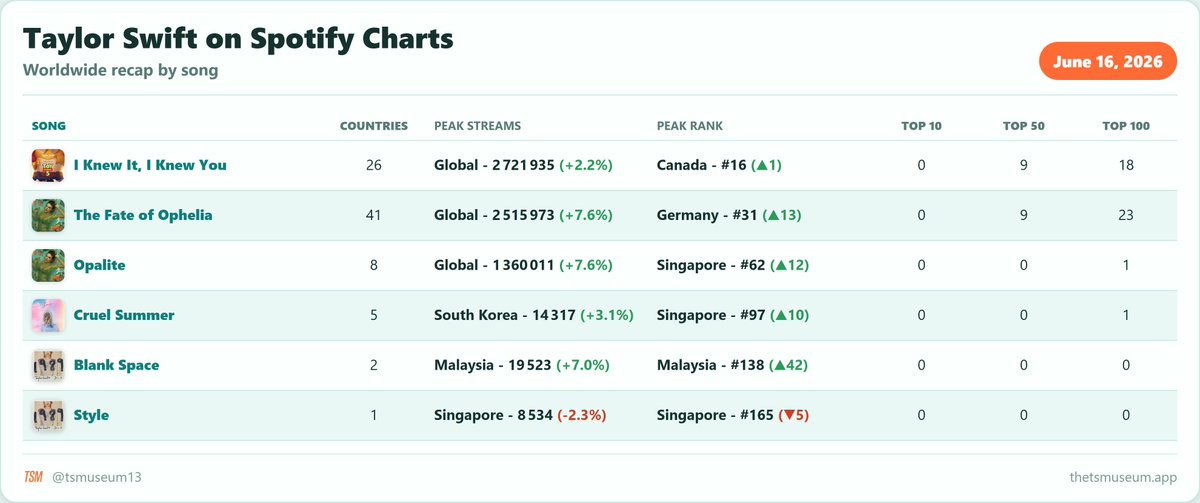Click Cruel Summer Top 100 value
The image size is (1200, 503).
tap(1126, 315)
